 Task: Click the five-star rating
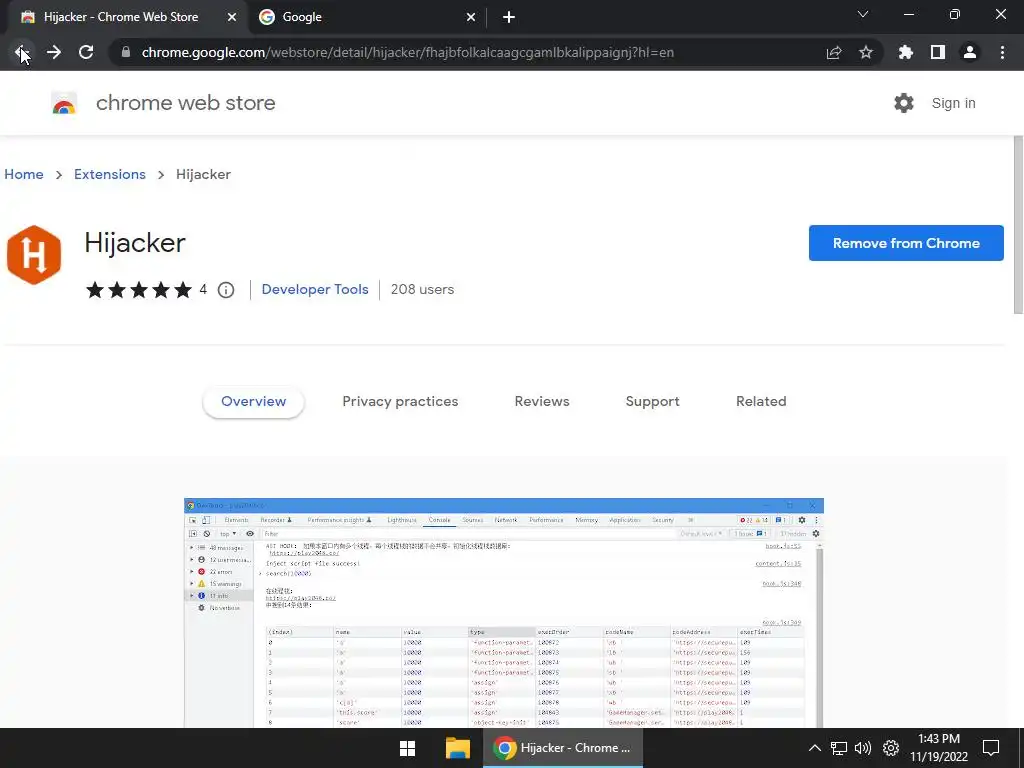(x=138, y=290)
